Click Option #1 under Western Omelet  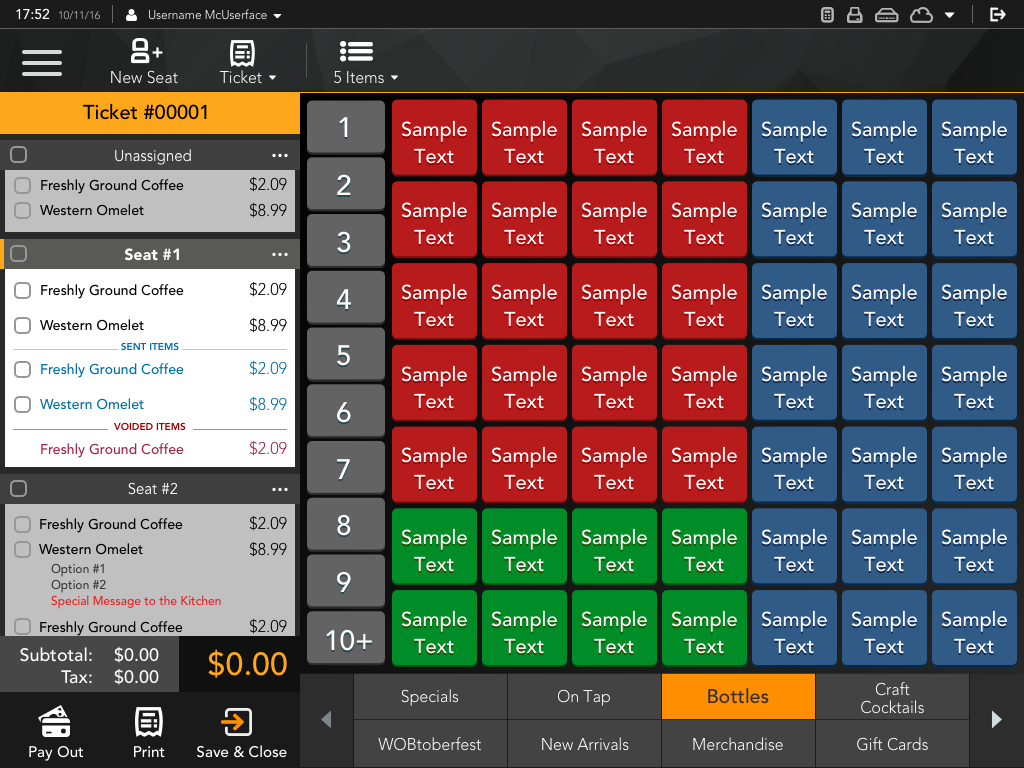pyautogui.click(x=78, y=569)
